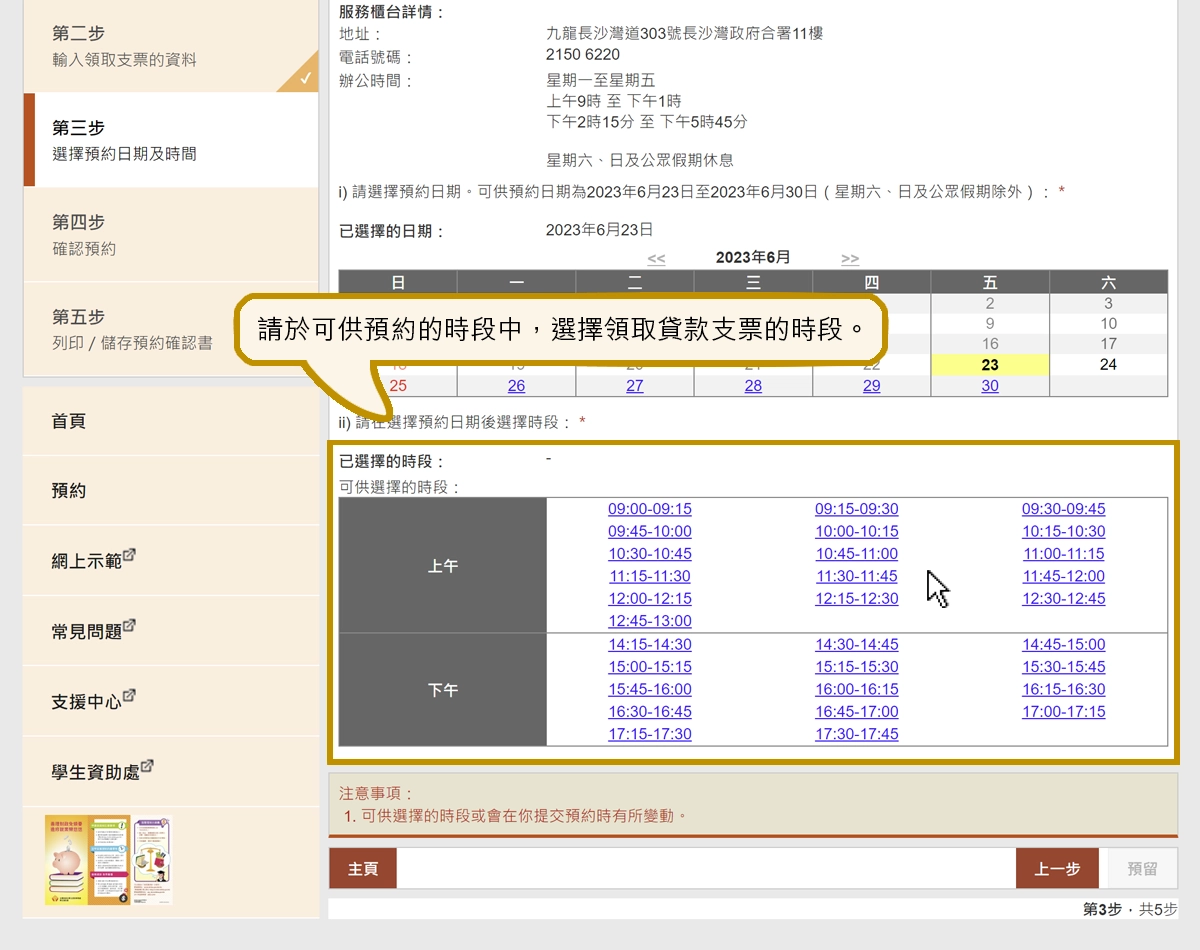Screen dimensions: 1200x950
Task: Click the highlighted date 23
Action: pyautogui.click(x=990, y=364)
